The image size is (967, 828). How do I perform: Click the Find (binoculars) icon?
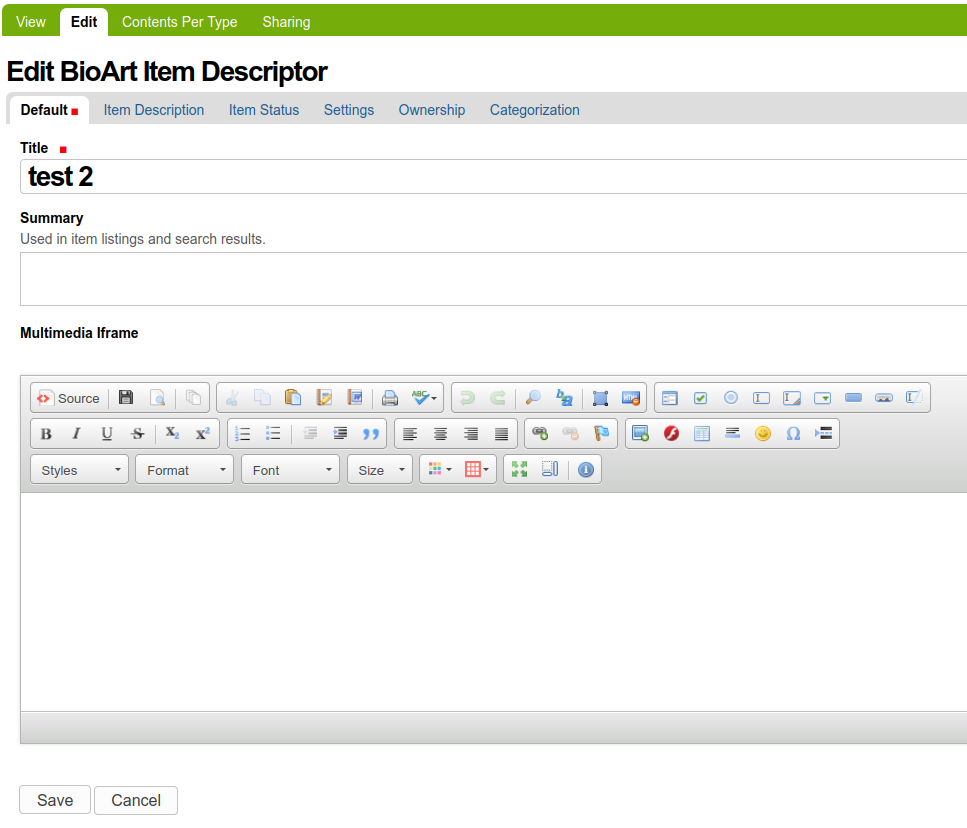click(533, 398)
